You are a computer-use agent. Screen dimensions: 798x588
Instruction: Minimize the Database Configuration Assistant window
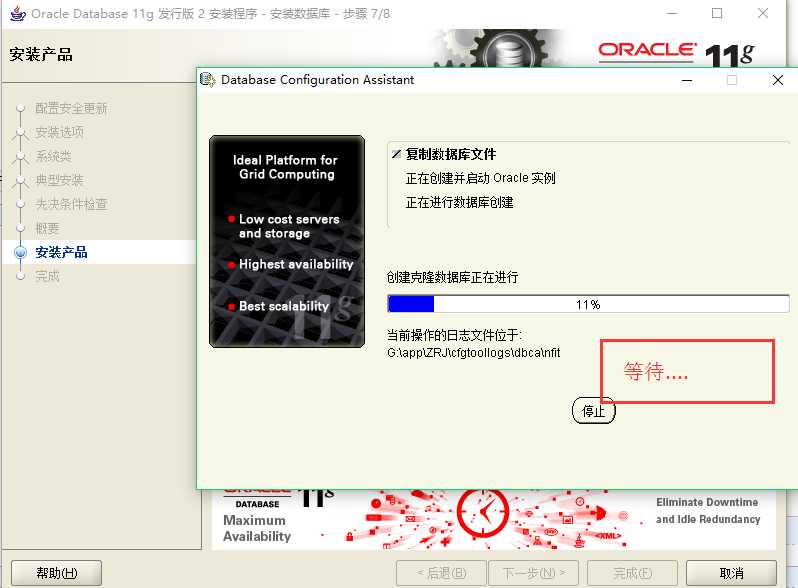(x=687, y=80)
